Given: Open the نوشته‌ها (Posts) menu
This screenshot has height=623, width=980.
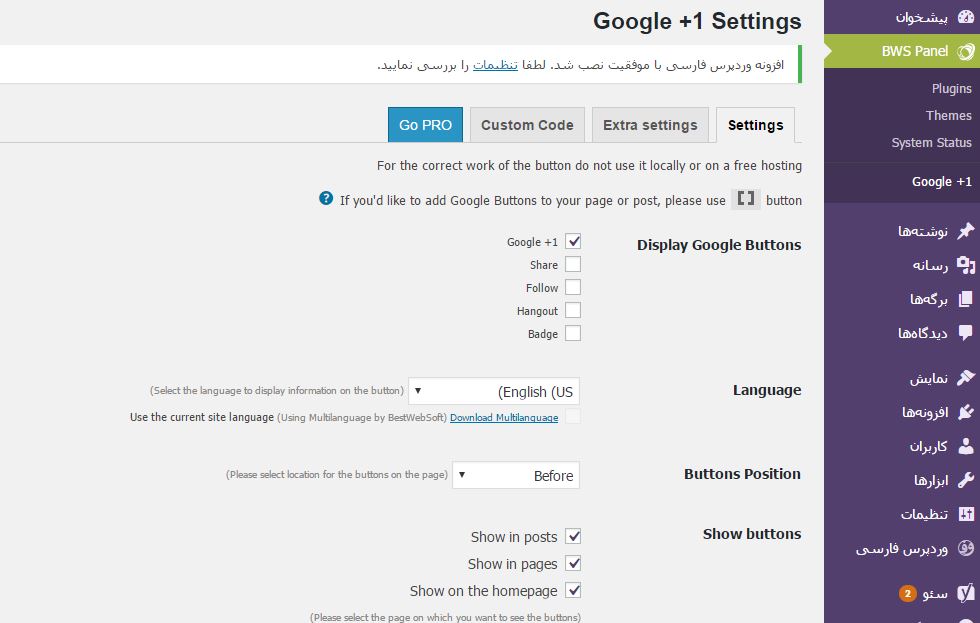Looking at the screenshot, I should click(902, 231).
